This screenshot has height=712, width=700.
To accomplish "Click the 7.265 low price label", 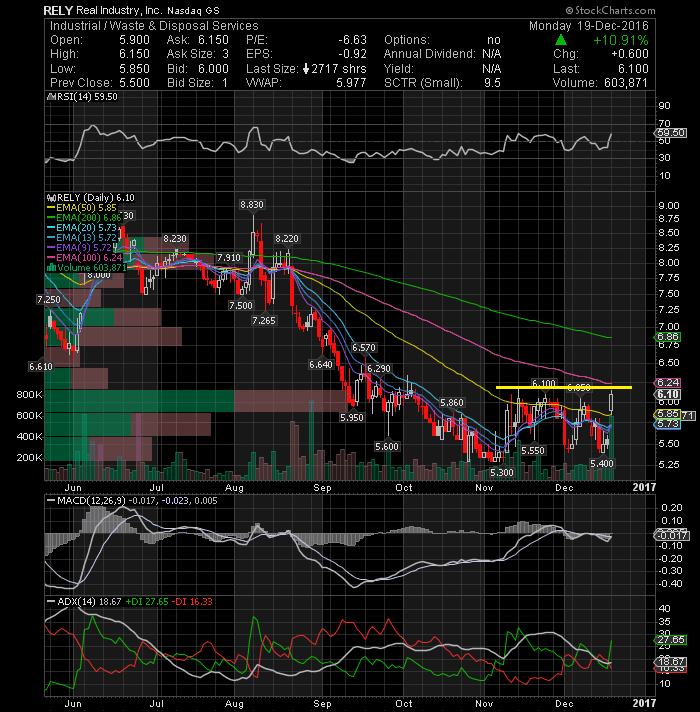I will (264, 321).
